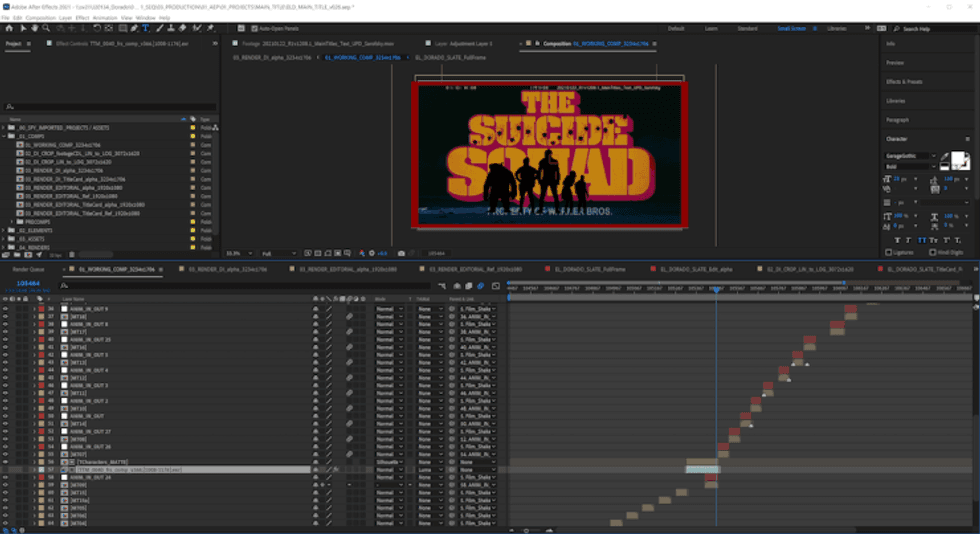The height and width of the screenshot is (534, 980).
Task: Hide layer 39 [MT17] eye toggle
Action: 5,332
